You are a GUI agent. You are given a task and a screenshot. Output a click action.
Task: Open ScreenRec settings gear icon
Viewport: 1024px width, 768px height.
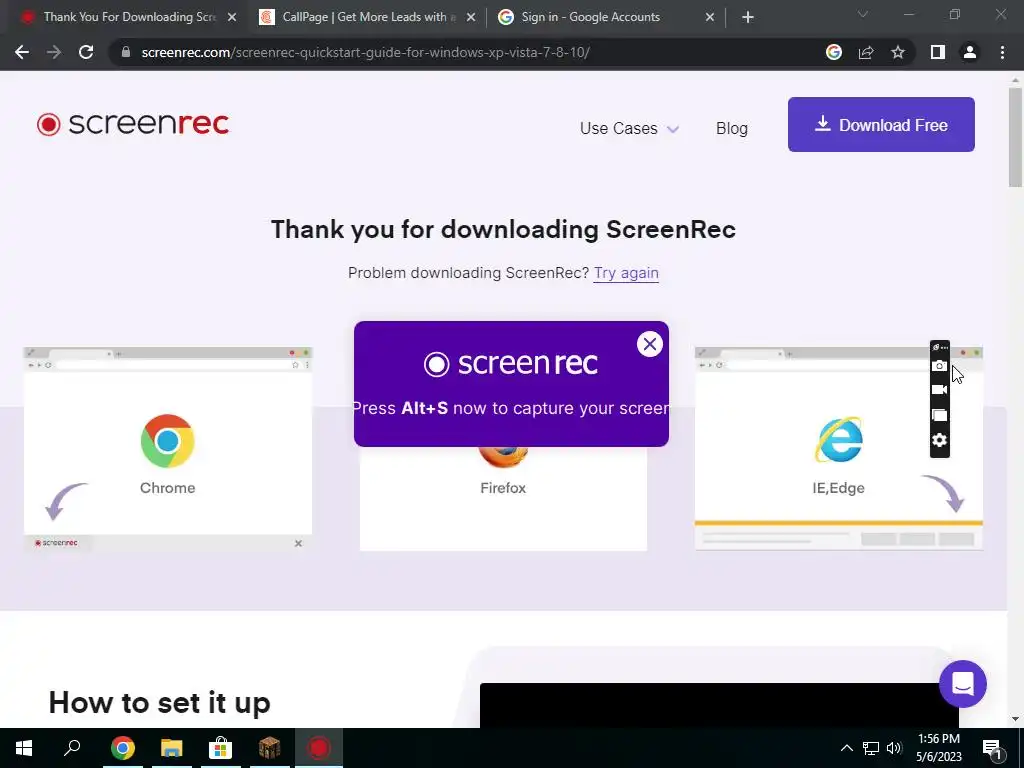(939, 440)
